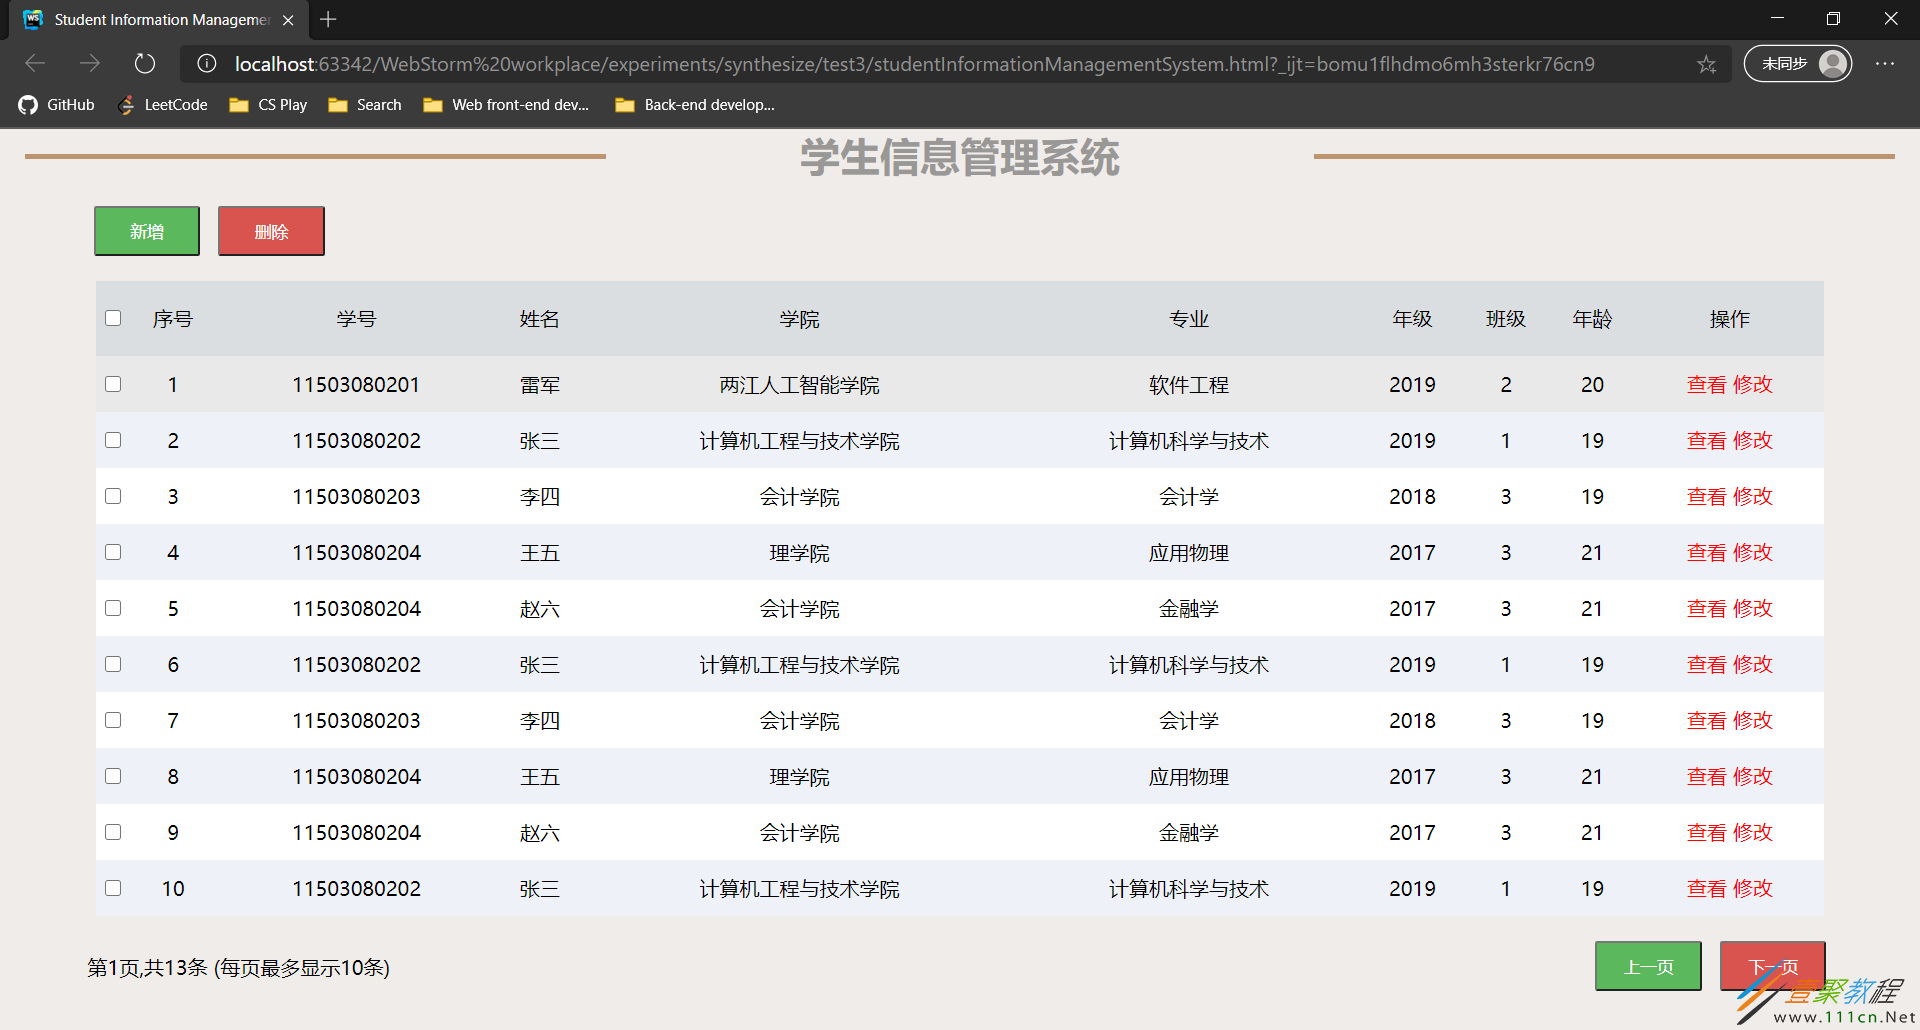Reload the current page
Image resolution: width=1920 pixels, height=1030 pixels.
click(144, 63)
